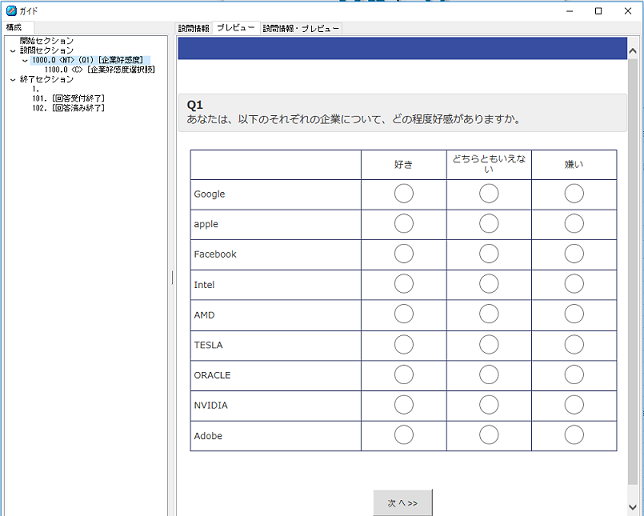Image resolution: width=644 pixels, height=516 pixels.
Task: Switch to the プレビュー tab
Action: point(236,28)
